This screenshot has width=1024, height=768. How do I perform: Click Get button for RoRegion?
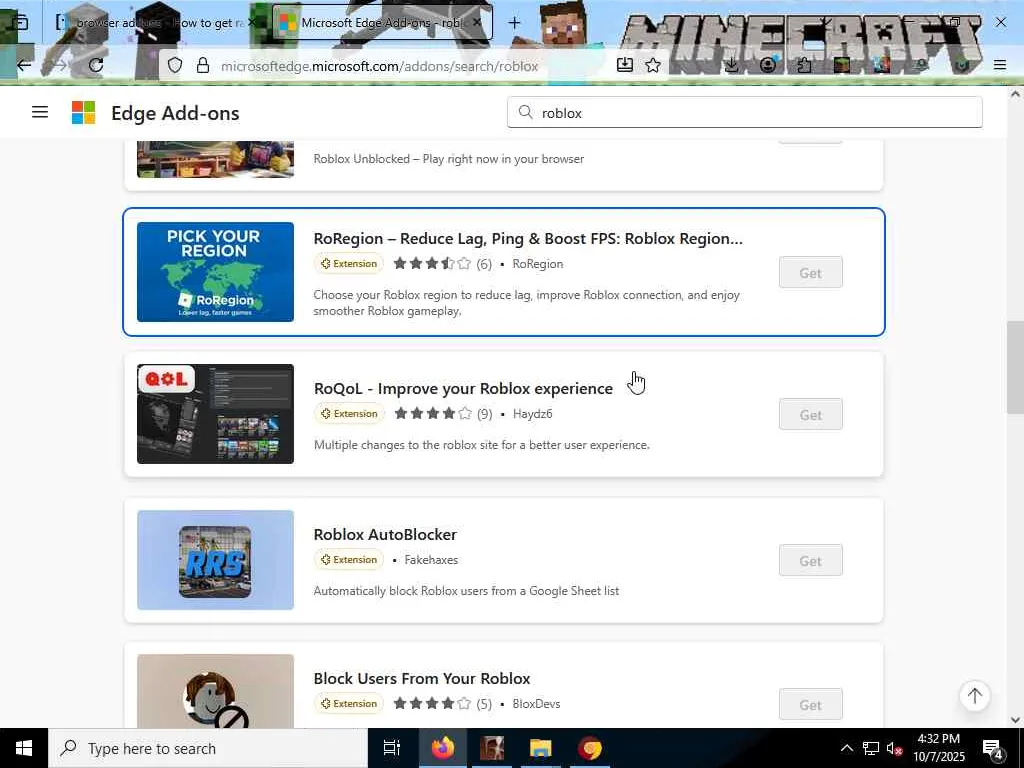pos(810,272)
